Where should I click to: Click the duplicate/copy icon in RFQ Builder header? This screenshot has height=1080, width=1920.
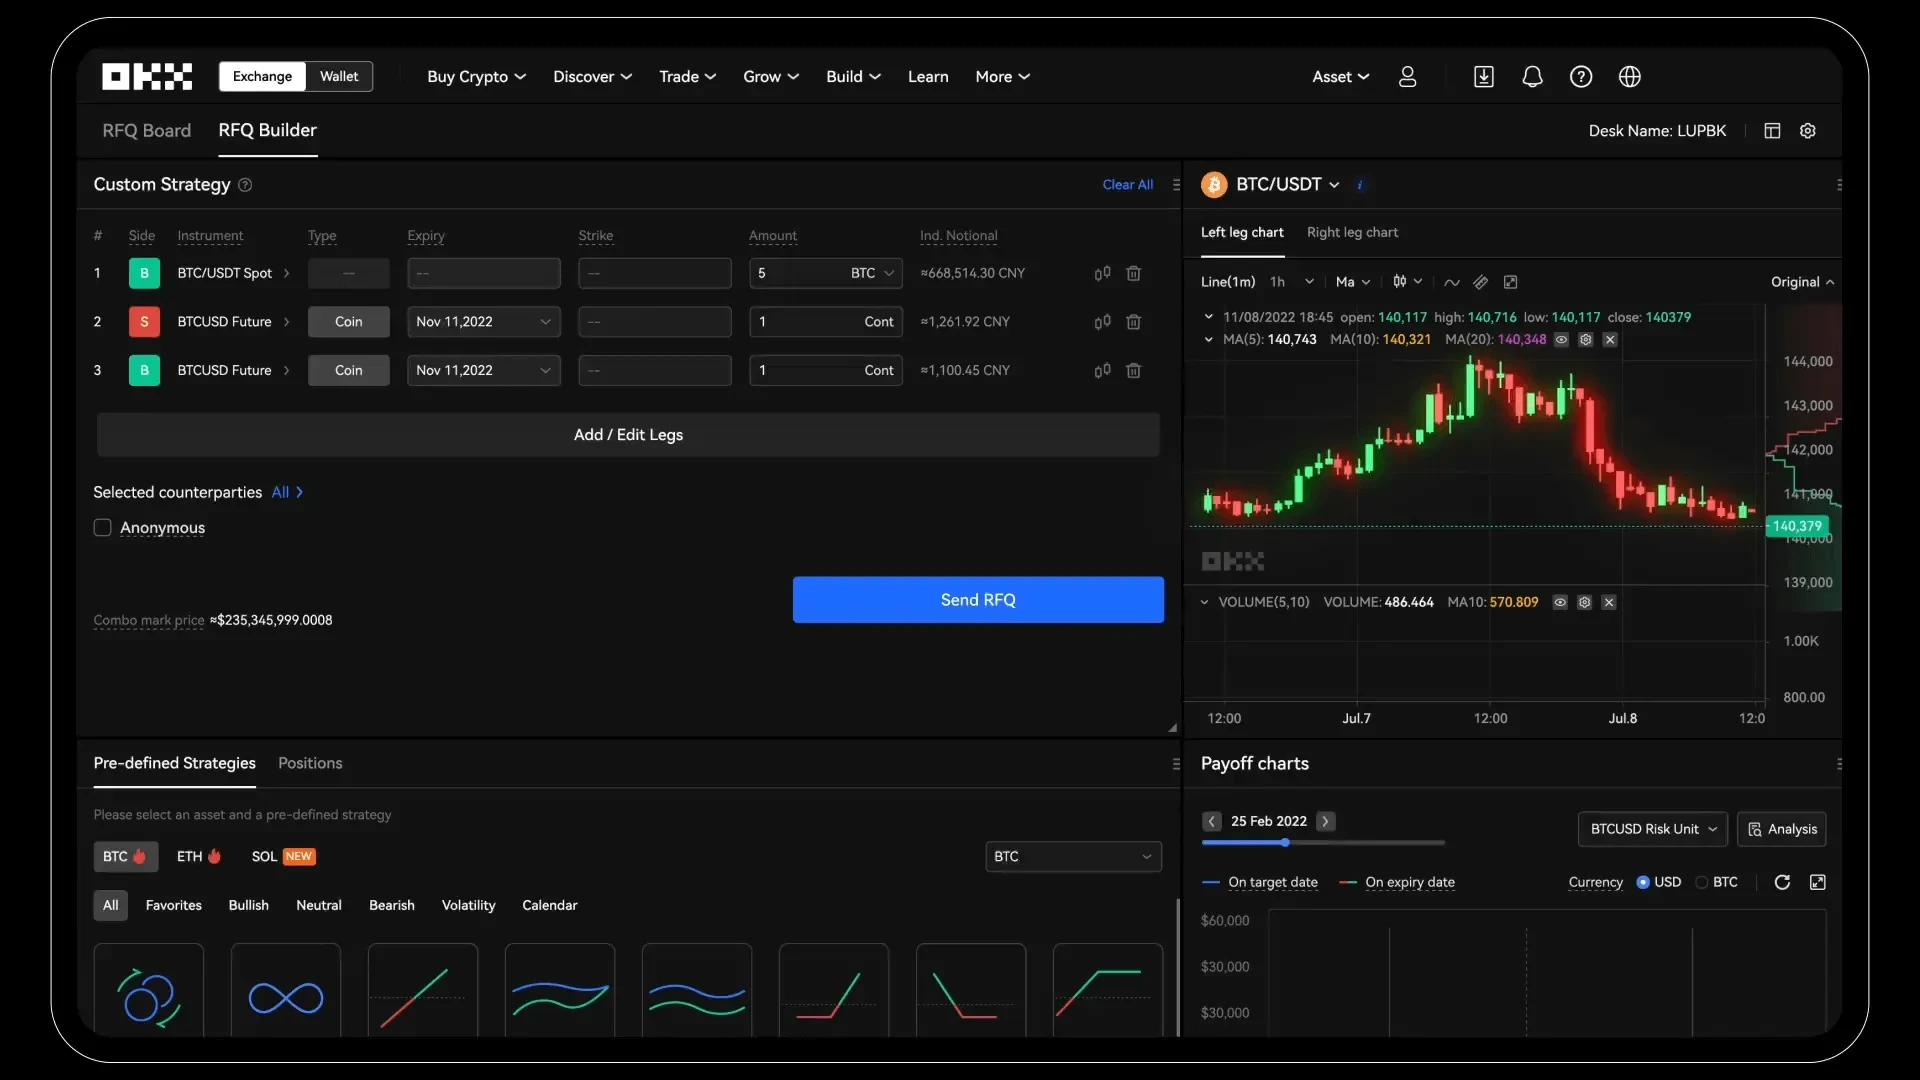(x=1772, y=131)
